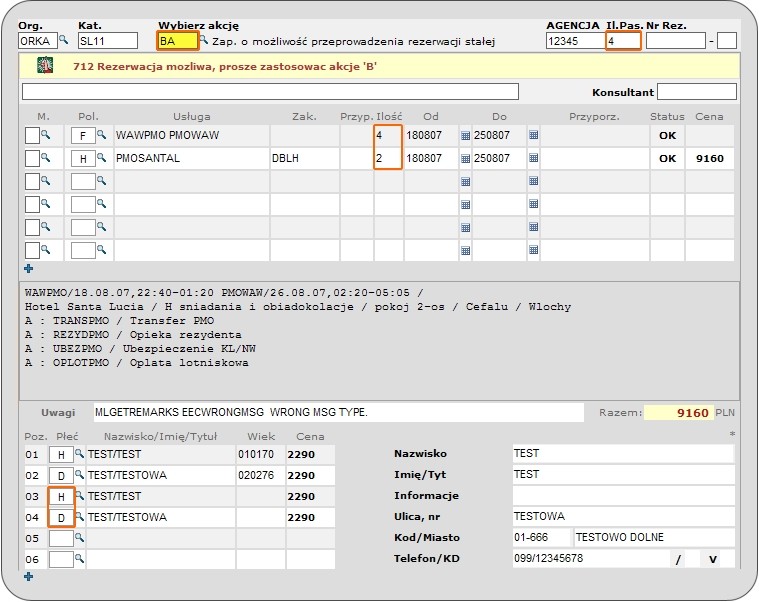Viewport: 759px width, 602px height.
Task: Open M. lookup magnifier in PMOSANTAL row
Action: tap(46, 157)
